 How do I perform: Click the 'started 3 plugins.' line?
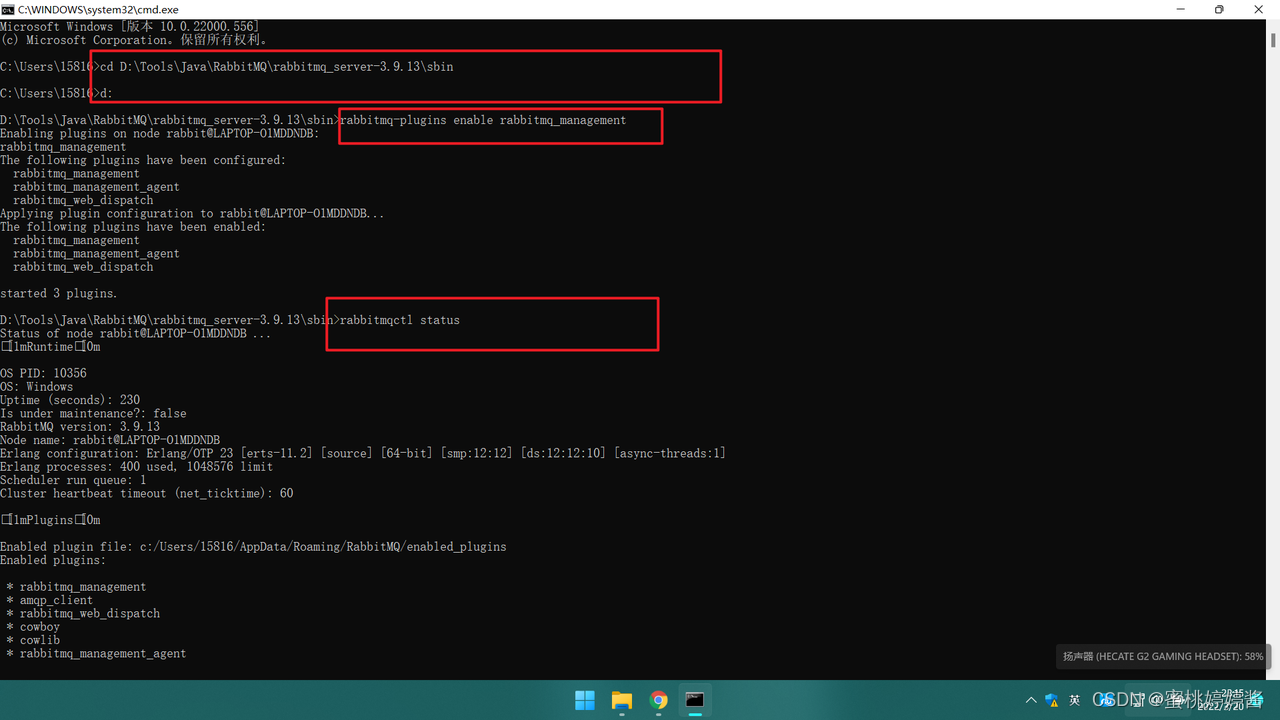point(59,293)
